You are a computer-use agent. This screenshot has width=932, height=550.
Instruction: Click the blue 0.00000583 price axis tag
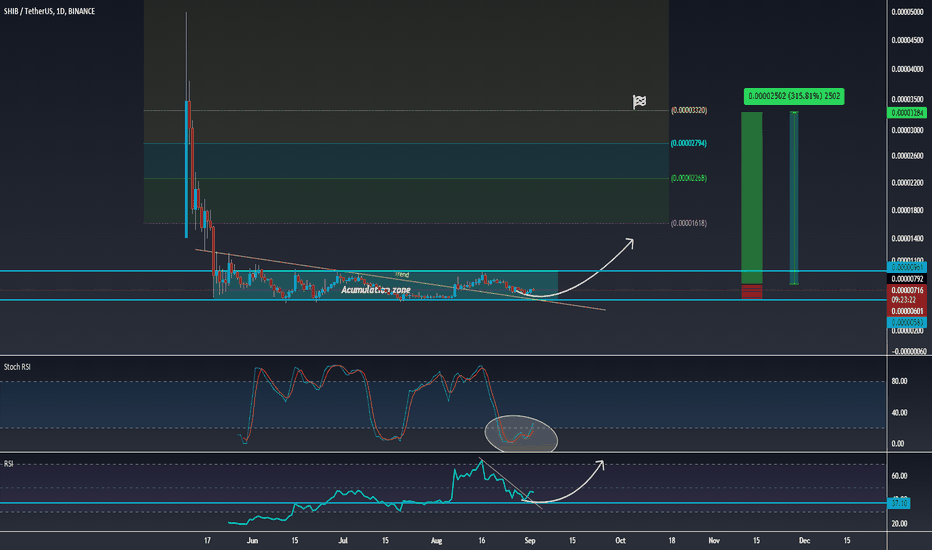[x=906, y=322]
